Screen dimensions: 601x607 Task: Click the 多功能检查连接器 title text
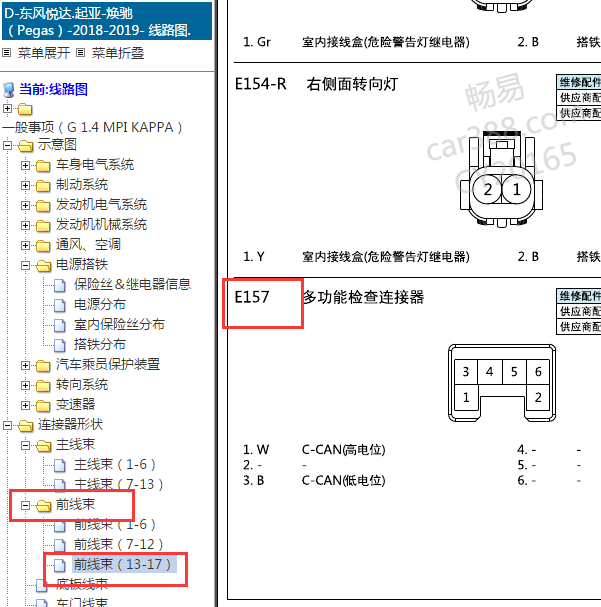pos(363,297)
